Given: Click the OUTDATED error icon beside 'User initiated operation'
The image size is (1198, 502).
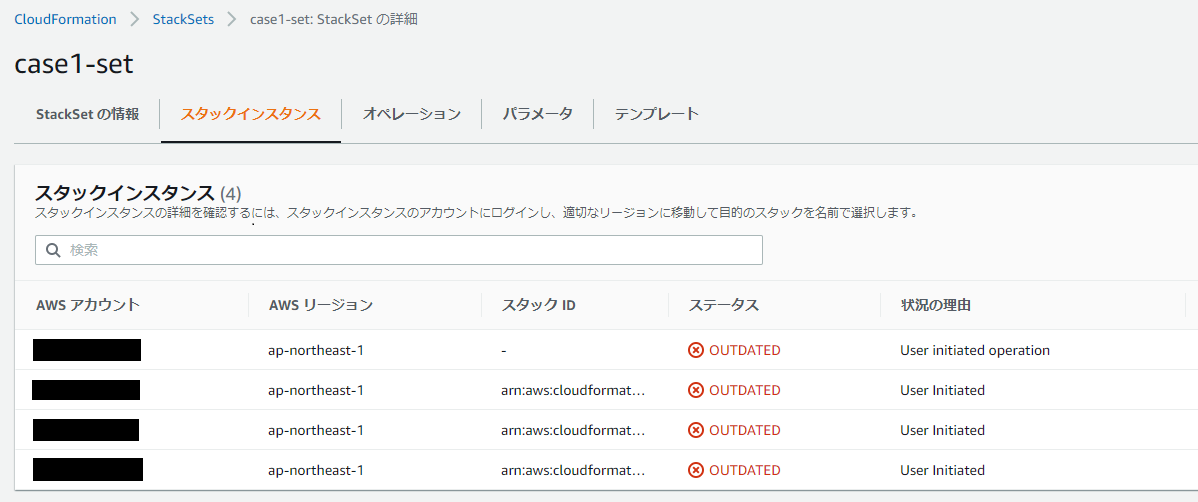Looking at the screenshot, I should [x=695, y=350].
